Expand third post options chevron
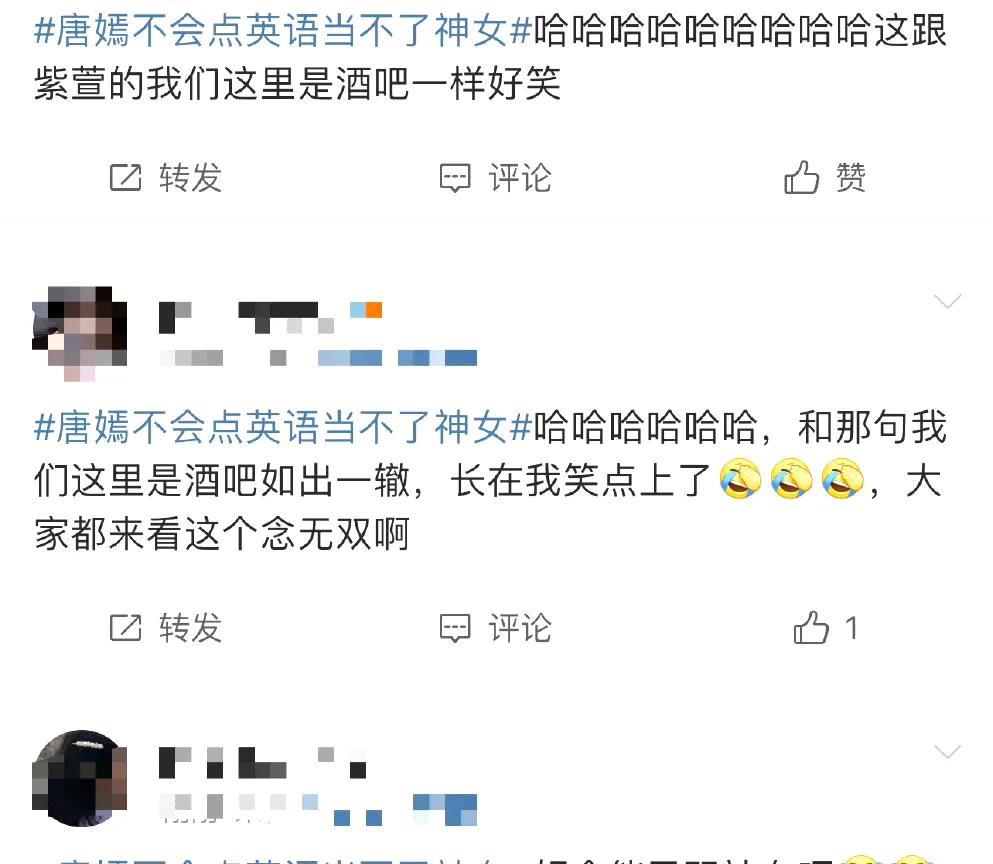Screen dimensions: 993x864 947,752
